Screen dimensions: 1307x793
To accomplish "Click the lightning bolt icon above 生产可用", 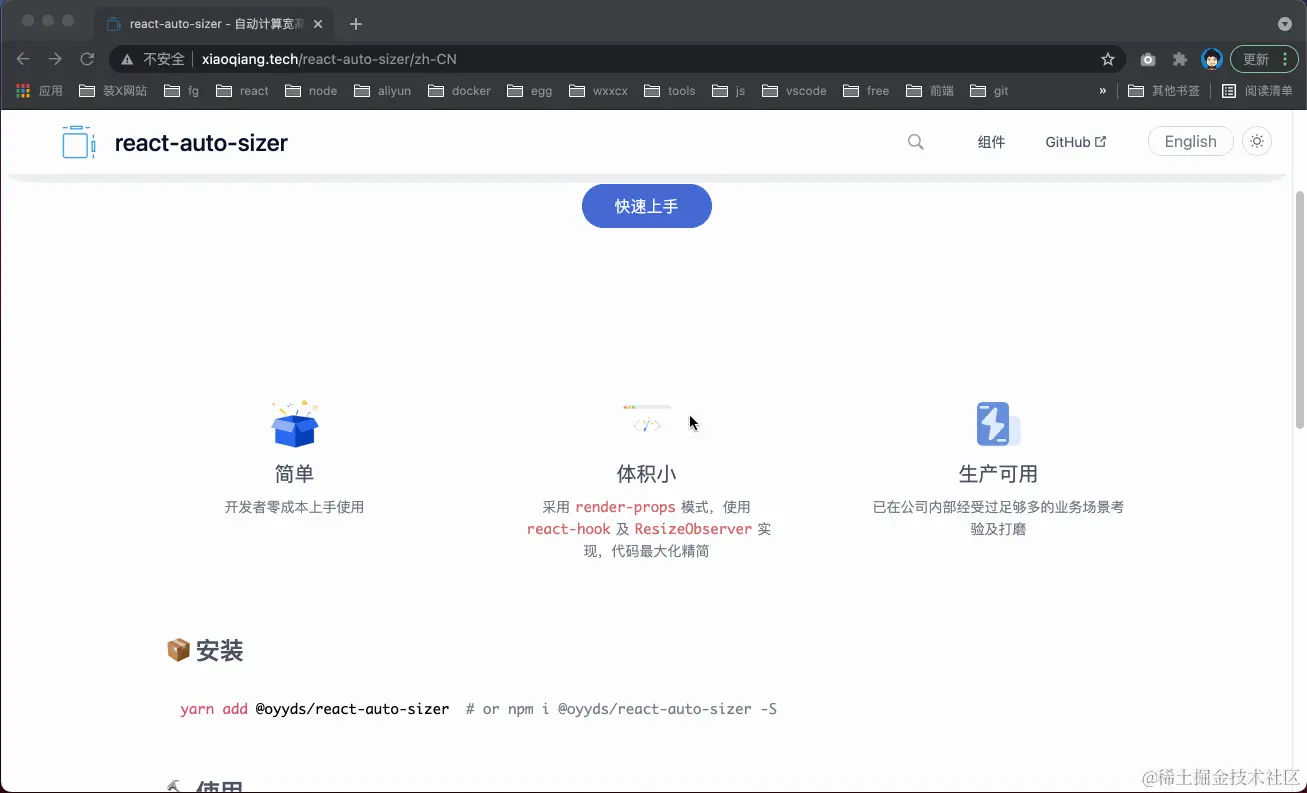I will pyautogui.click(x=998, y=424).
